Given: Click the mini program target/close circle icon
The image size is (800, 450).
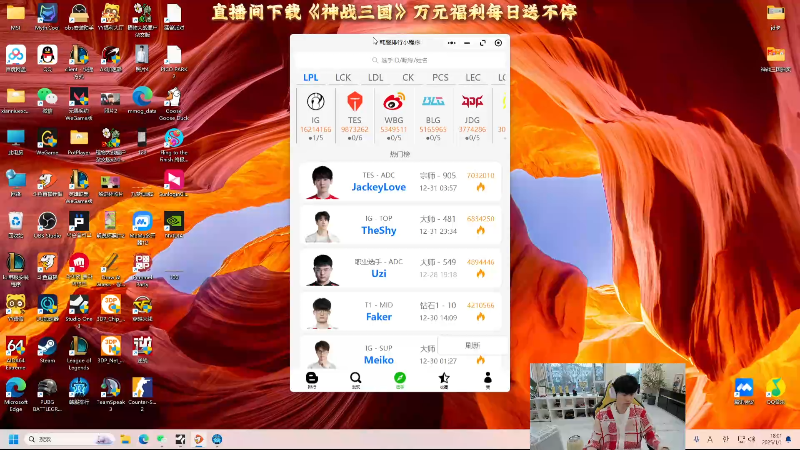Looking at the screenshot, I should [498, 43].
